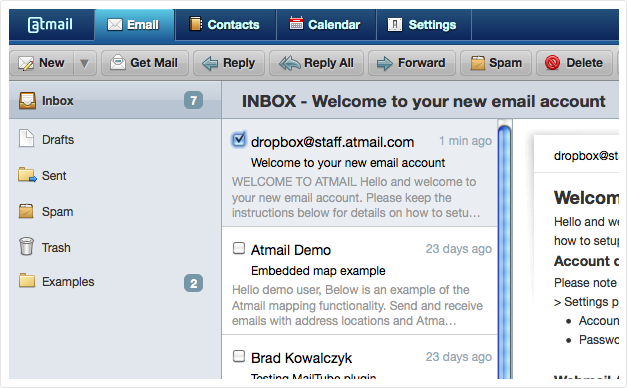
Task: Open the dropbox@staff.atmail.com sender name
Action: tap(332, 142)
